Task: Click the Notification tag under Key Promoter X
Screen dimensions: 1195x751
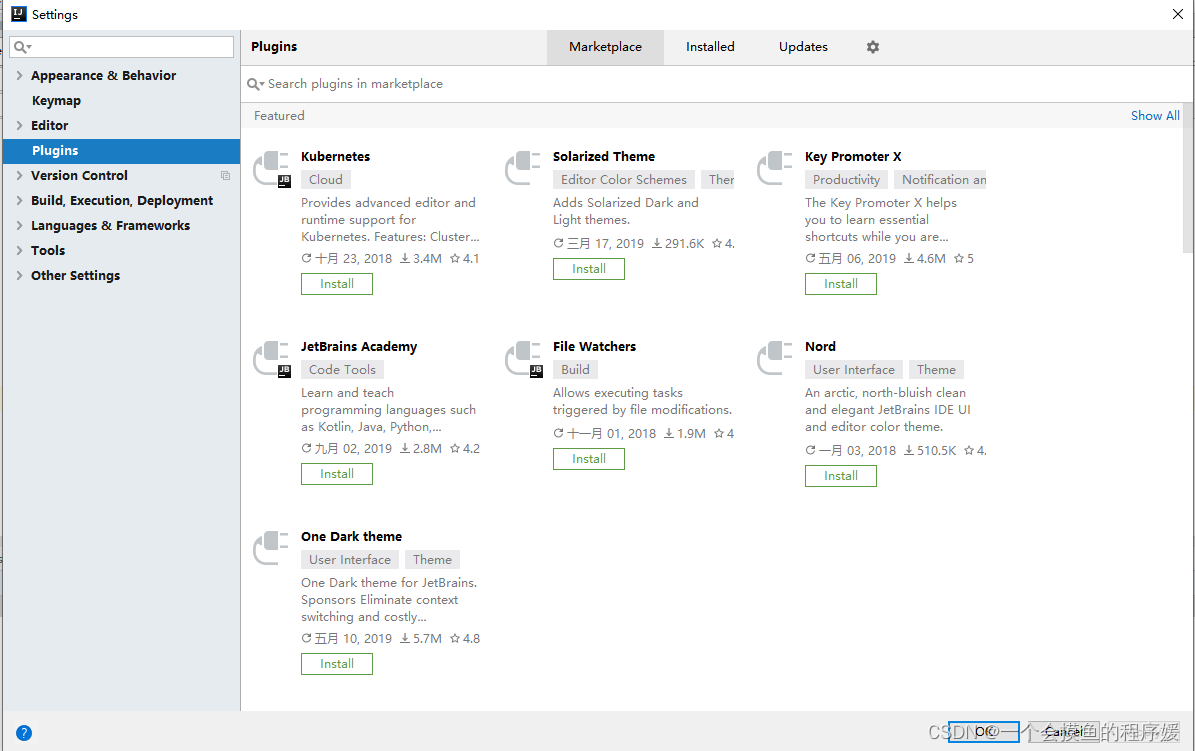Action: 940,180
